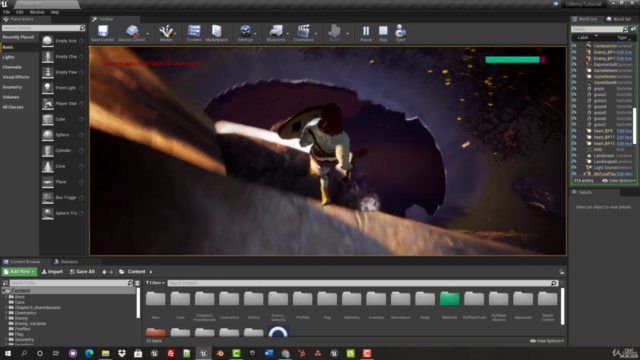Open the Marketplace toolbar icon

pos(216,32)
